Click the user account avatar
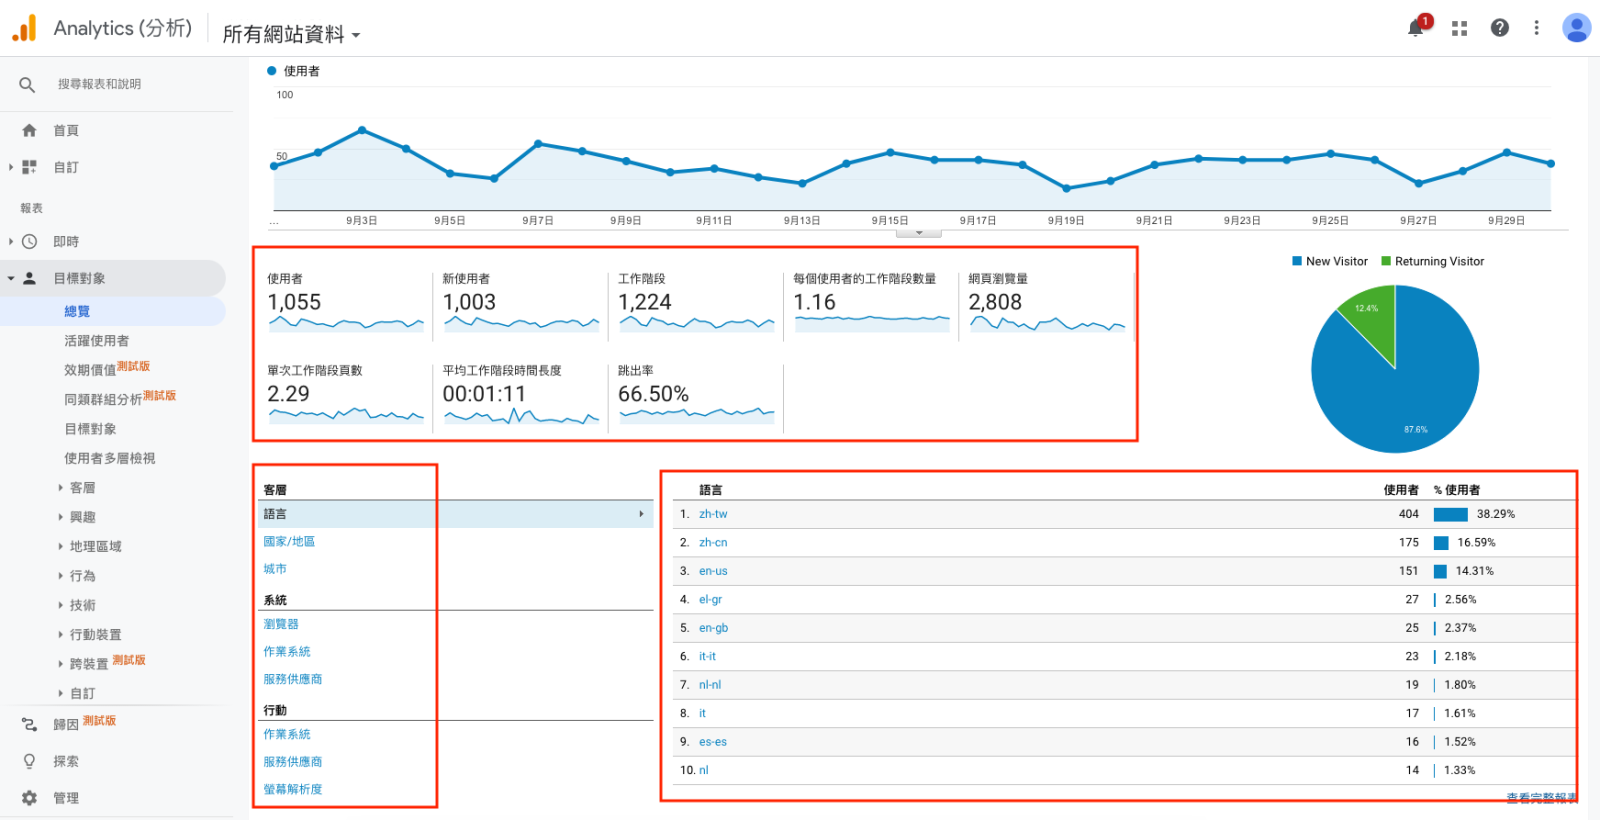This screenshot has height=820, width=1600. (1576, 28)
